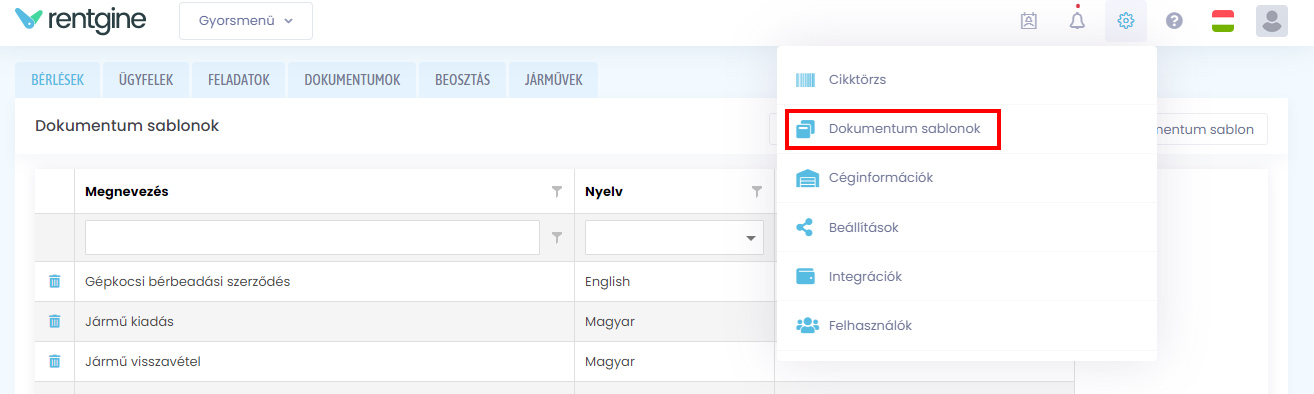Click the rentgine logo
Image resolution: width=1314 pixels, height=394 pixels.
coord(80,20)
